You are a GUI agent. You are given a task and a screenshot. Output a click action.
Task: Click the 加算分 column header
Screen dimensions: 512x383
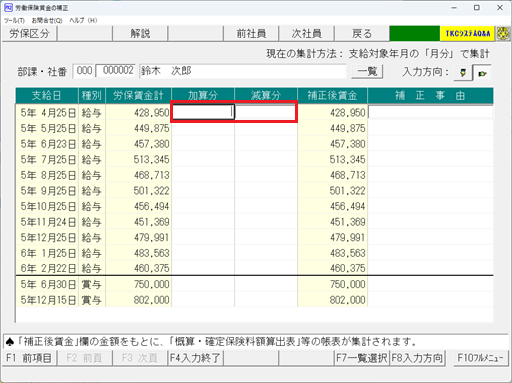tap(203, 96)
